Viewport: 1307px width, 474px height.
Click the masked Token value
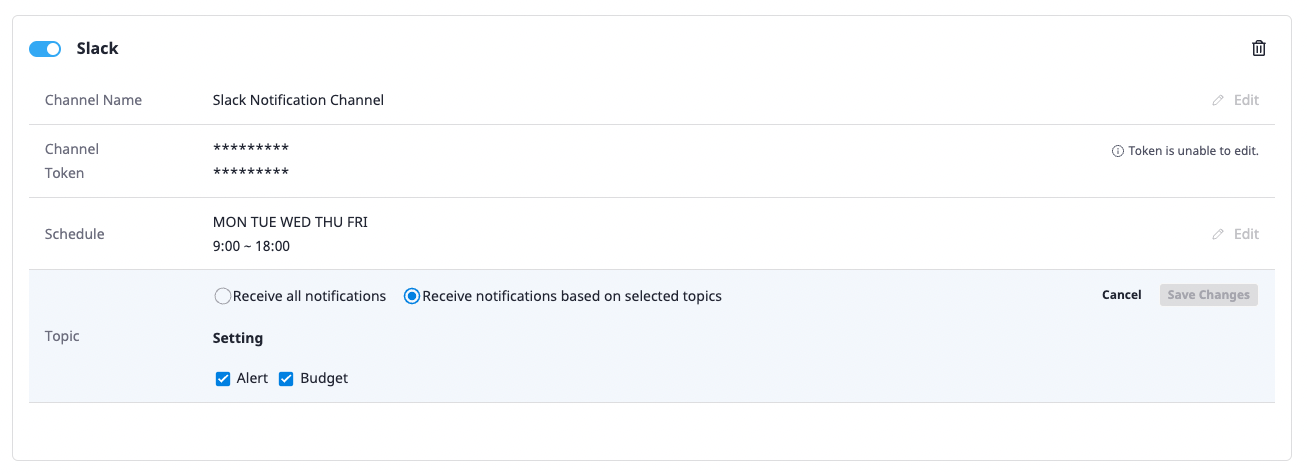click(x=251, y=173)
